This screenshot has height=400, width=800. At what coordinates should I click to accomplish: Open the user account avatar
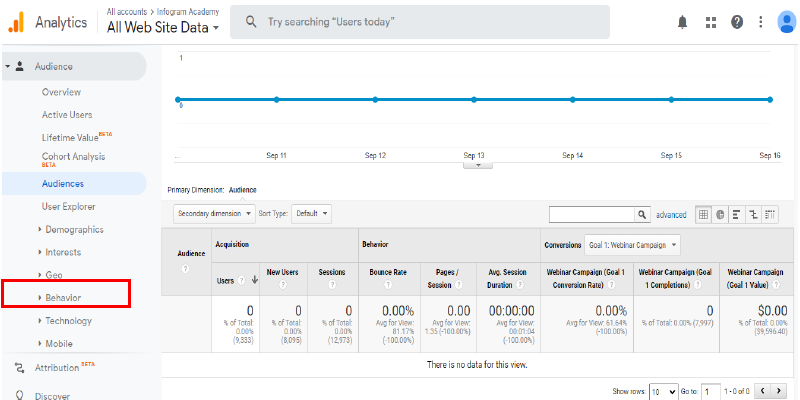786,22
